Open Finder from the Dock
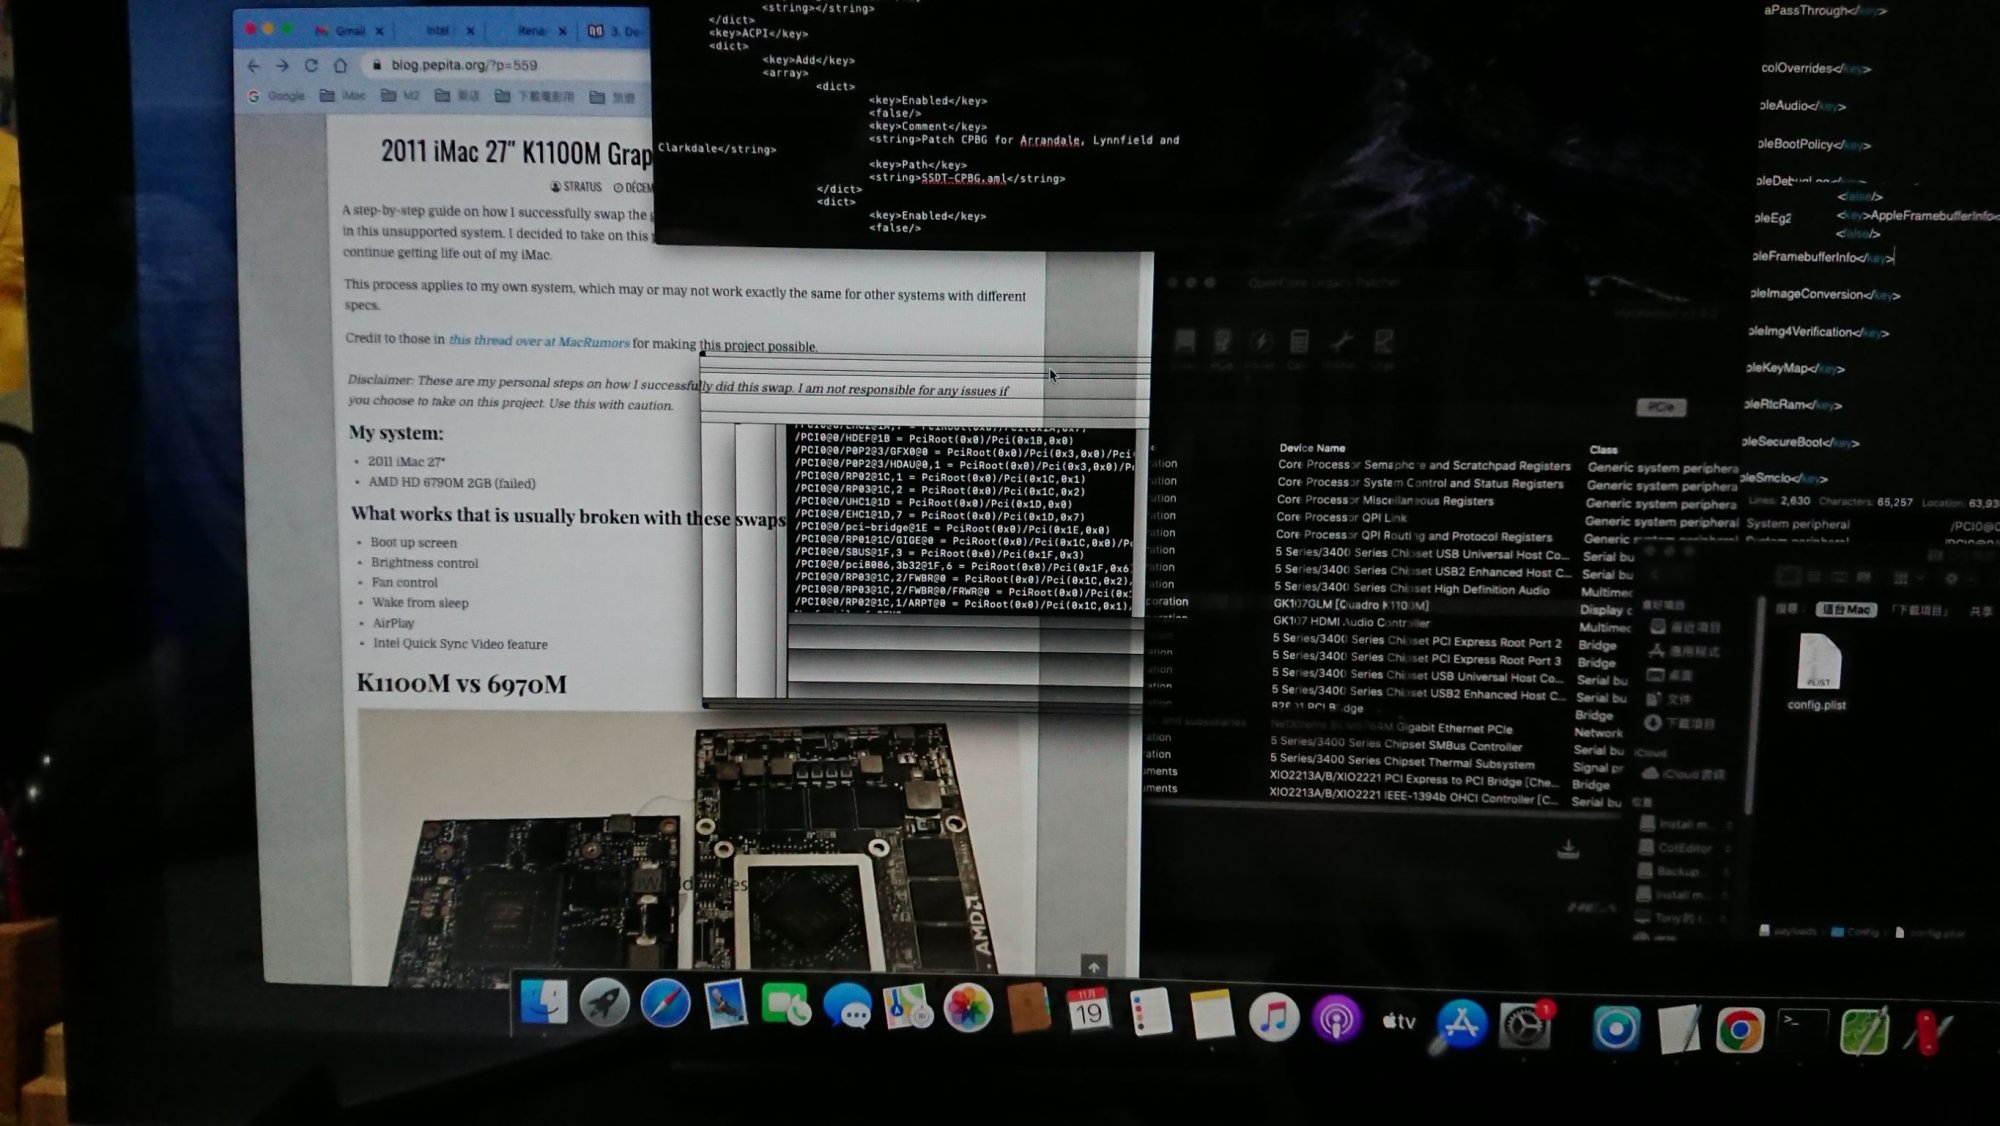2000x1126 pixels. click(545, 1003)
